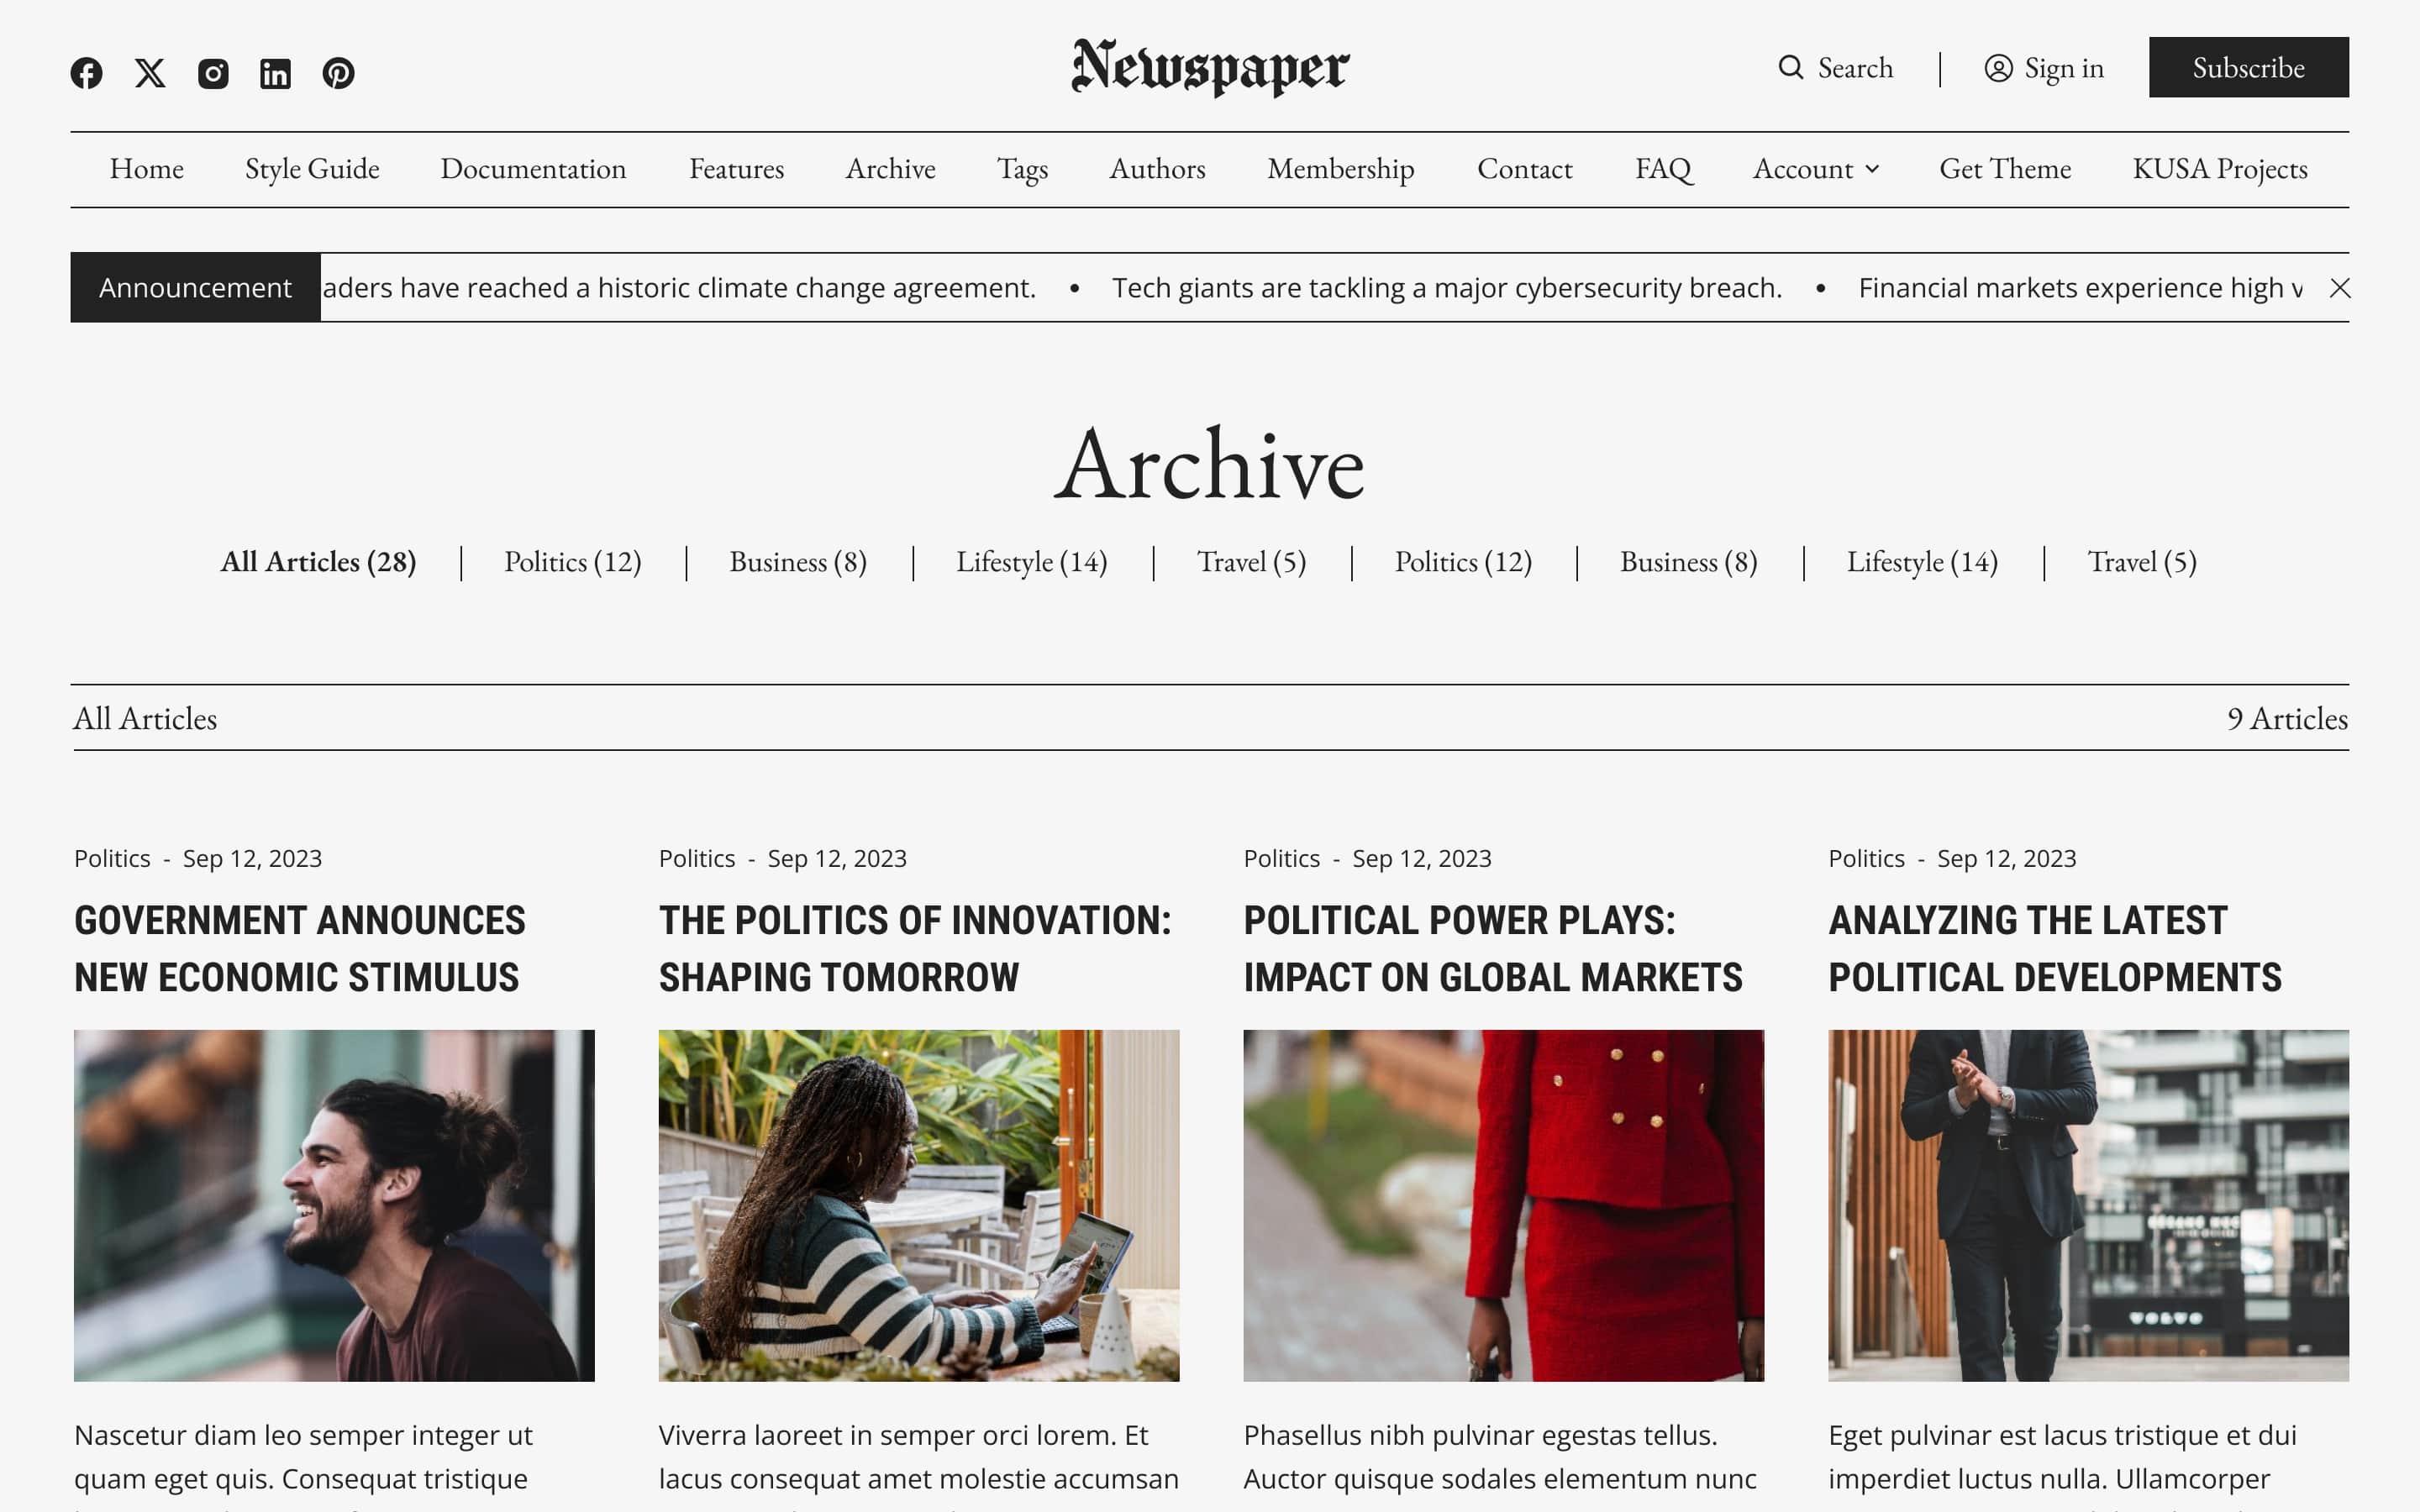This screenshot has height=1512, width=2420.
Task: Click the X (Twitter) icon
Action: point(150,72)
